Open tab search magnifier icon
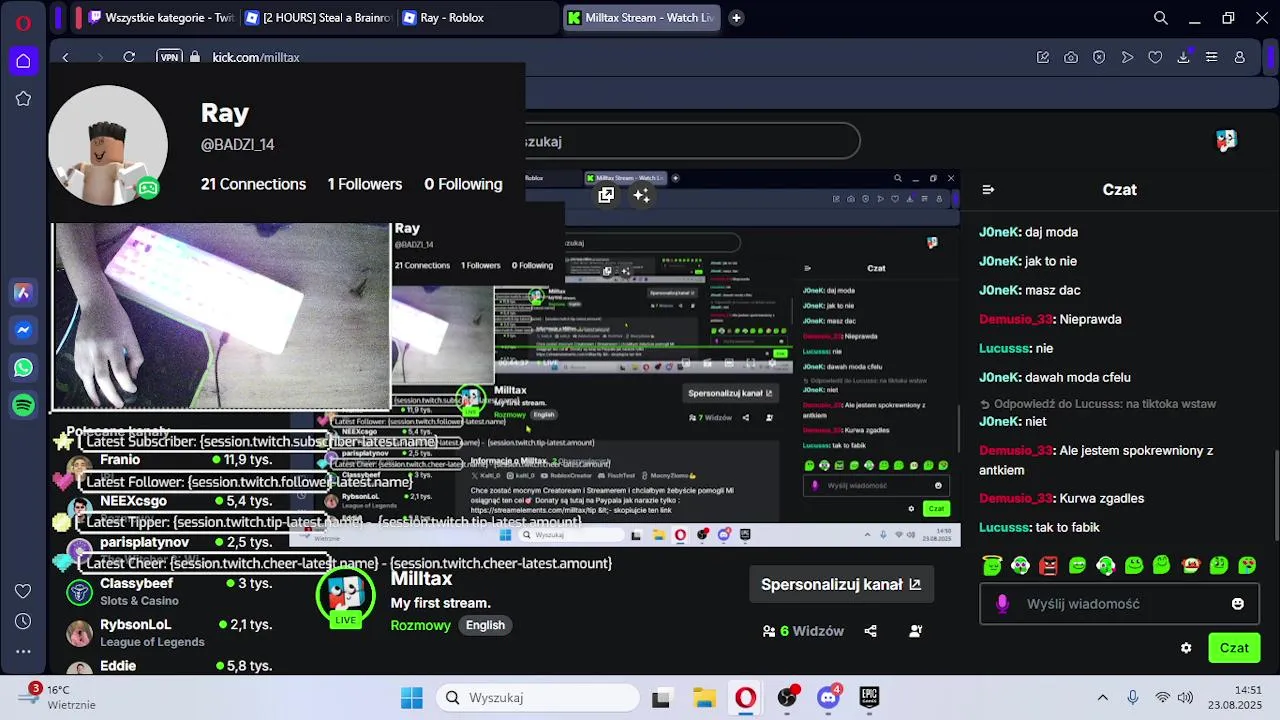This screenshot has width=1280, height=720. coord(1161,18)
